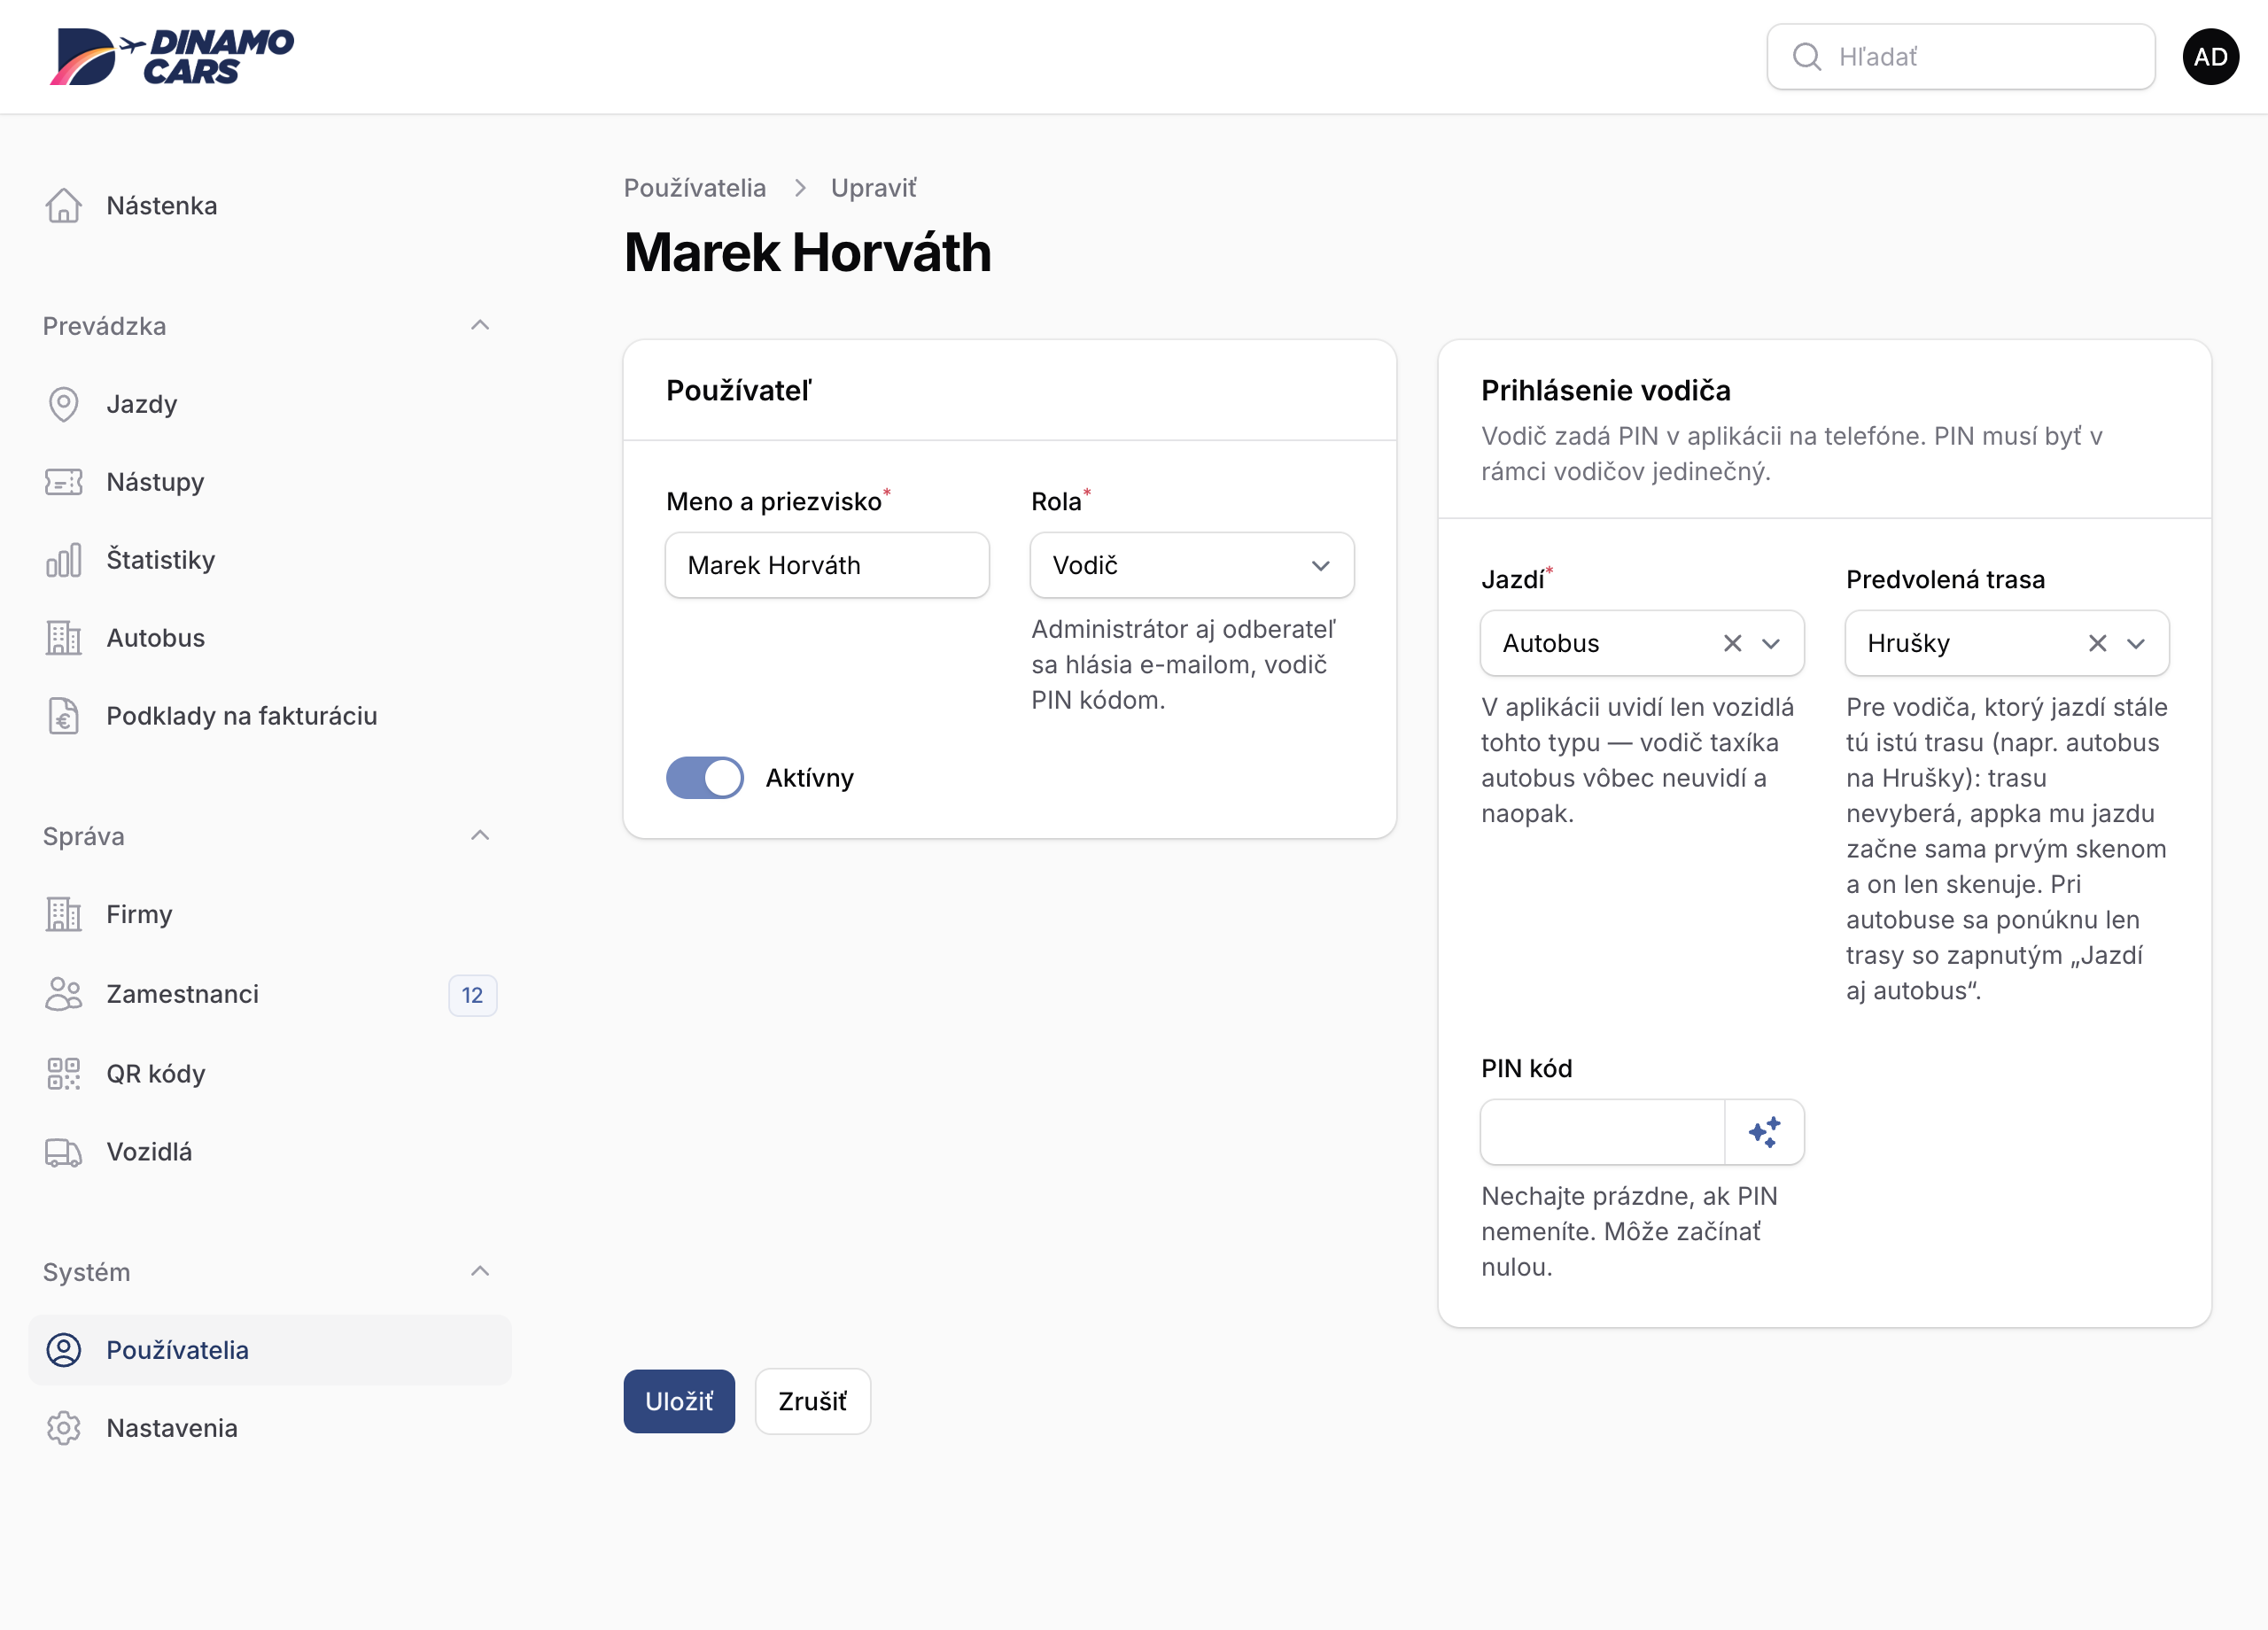Viewport: 2268px width, 1630px height.
Task: Click the Firmy building icon
Action: click(x=63, y=914)
